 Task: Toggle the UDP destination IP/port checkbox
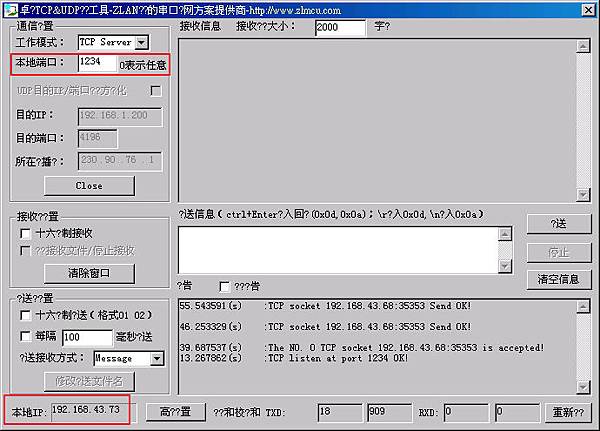point(156,91)
